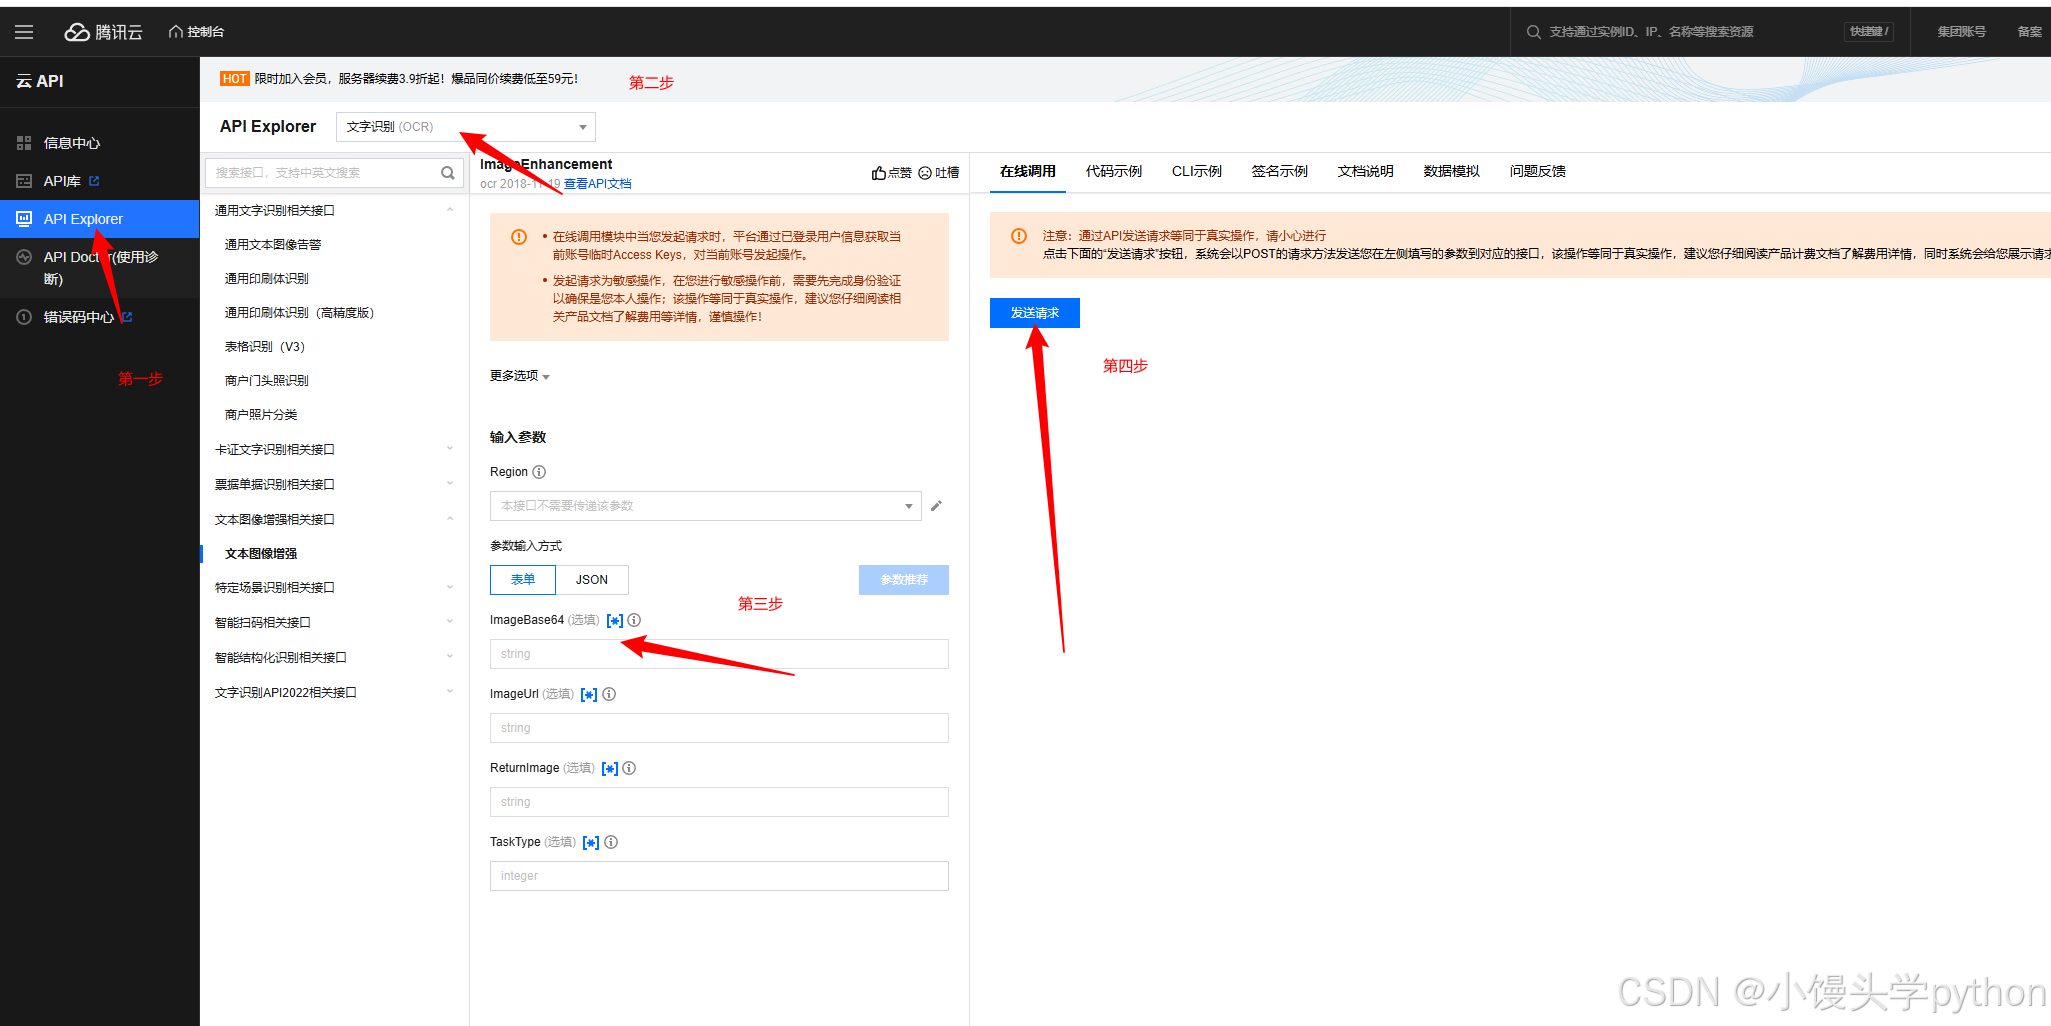Select 商户照片分类 interface

[260, 414]
